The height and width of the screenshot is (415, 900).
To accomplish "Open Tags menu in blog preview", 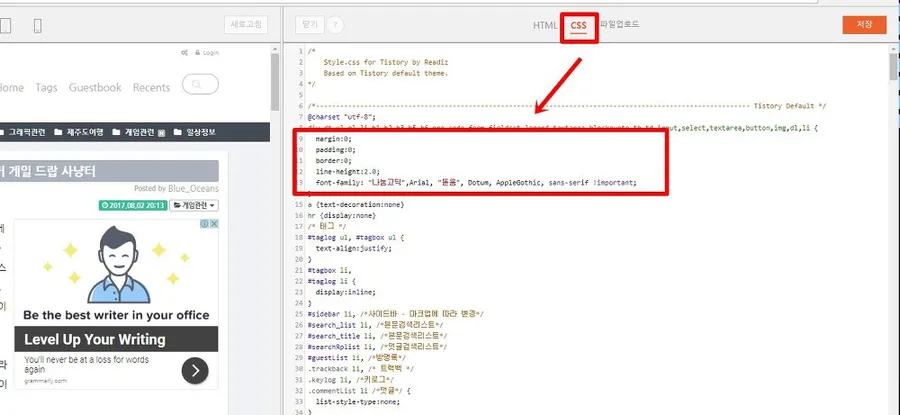I will coord(46,87).
